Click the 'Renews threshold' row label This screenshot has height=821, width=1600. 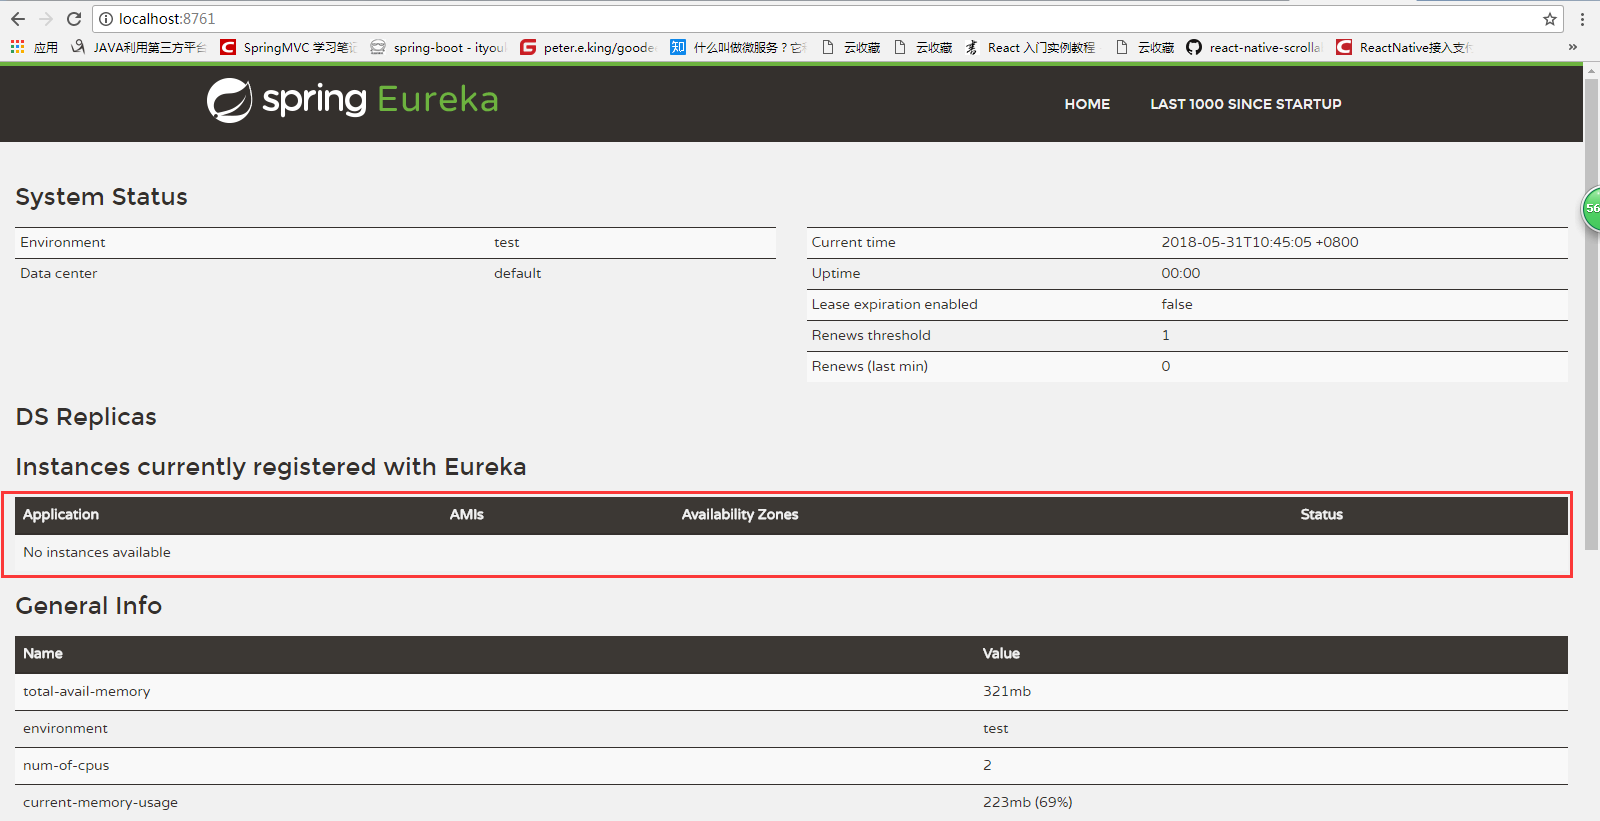871,335
